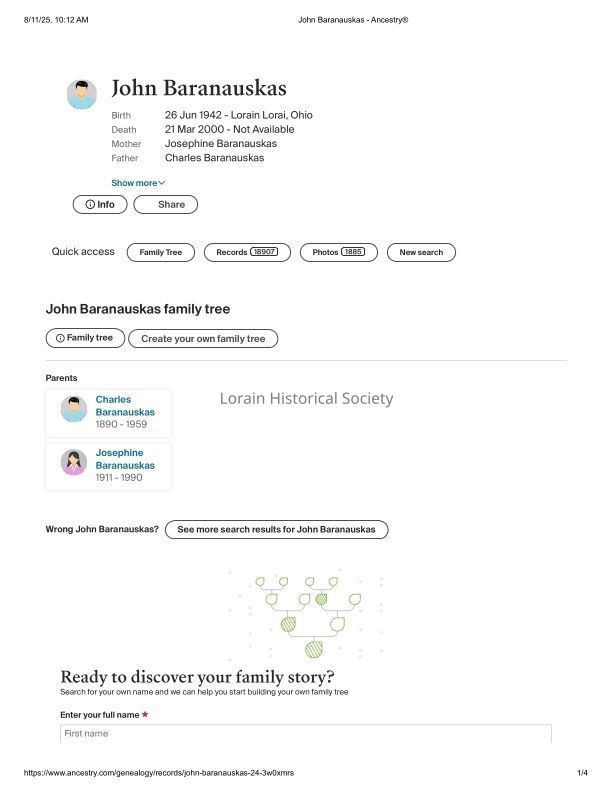Expand details with Show more chevron
612x792 pixels.
[x=138, y=183]
